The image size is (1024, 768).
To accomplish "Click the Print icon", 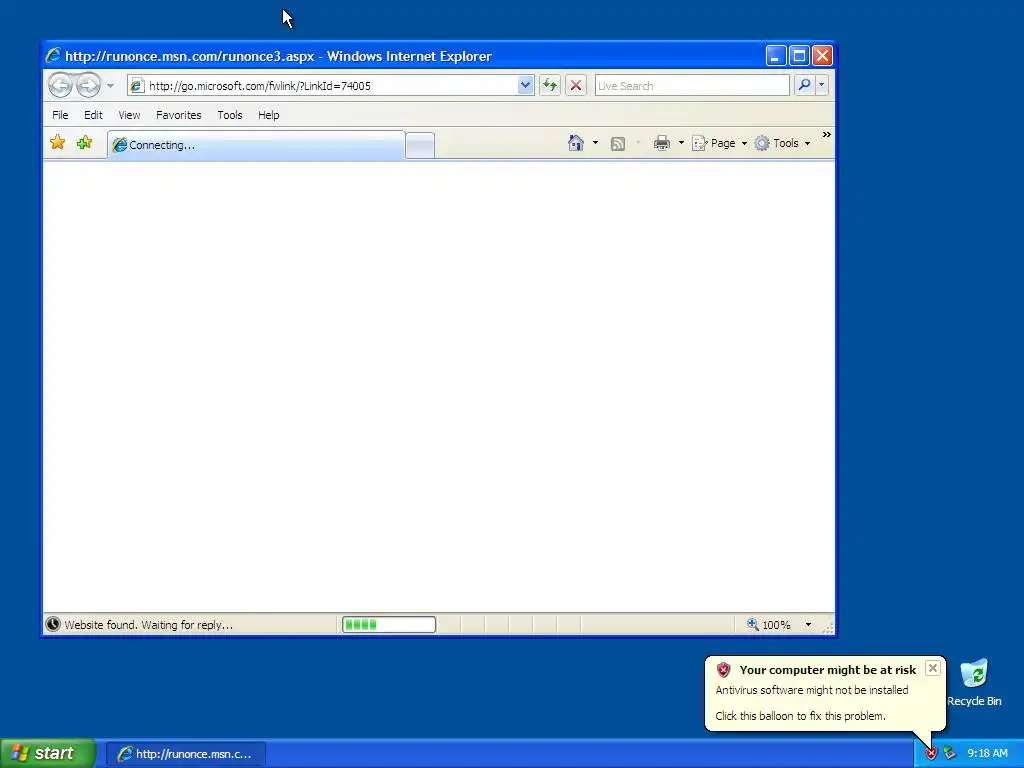I will [662, 143].
